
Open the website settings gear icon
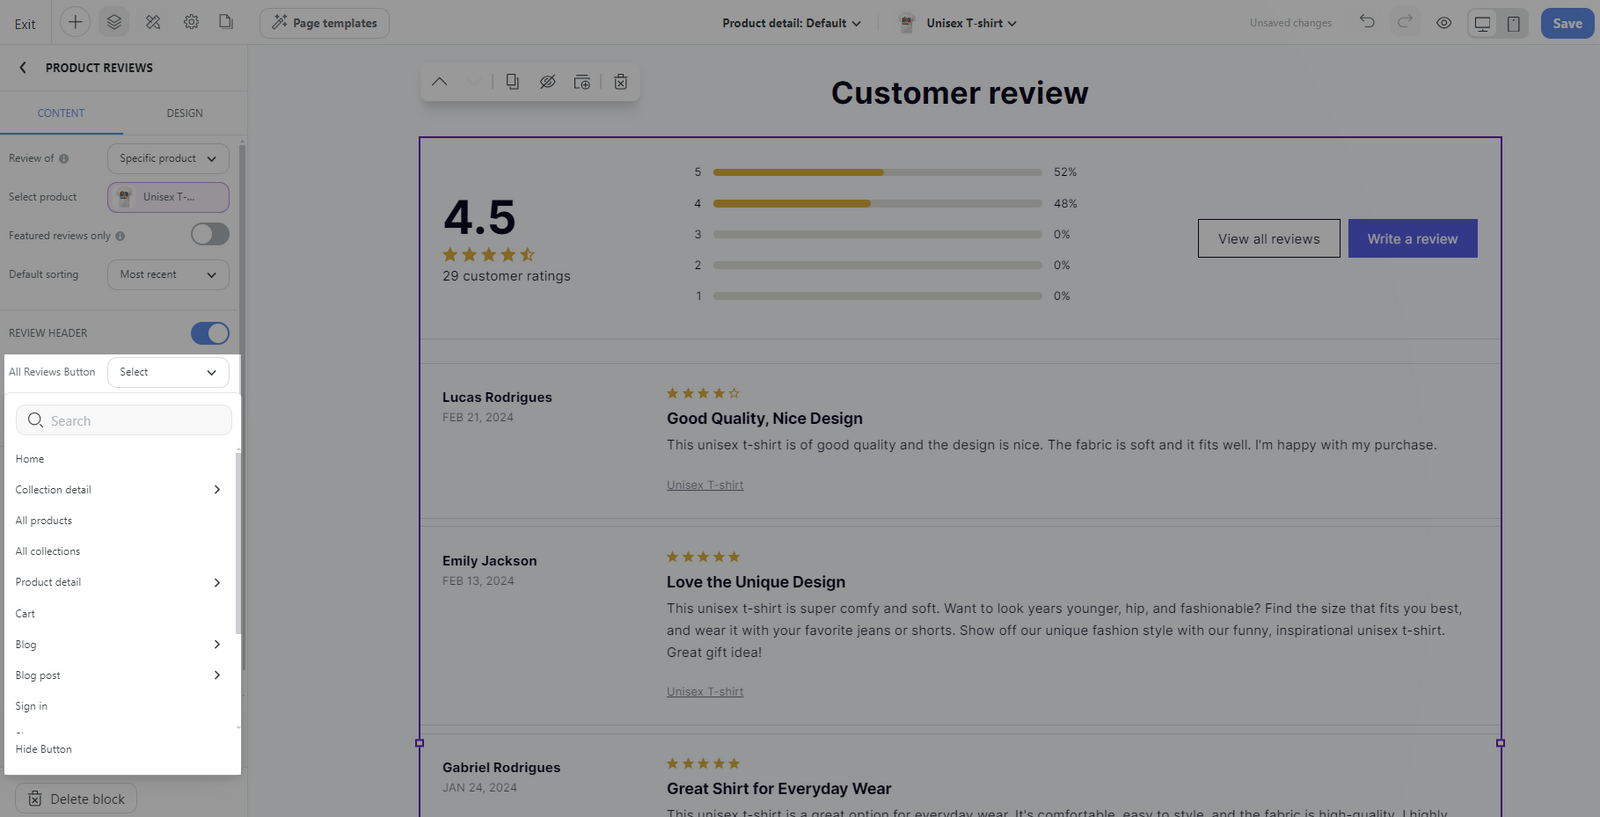[191, 22]
